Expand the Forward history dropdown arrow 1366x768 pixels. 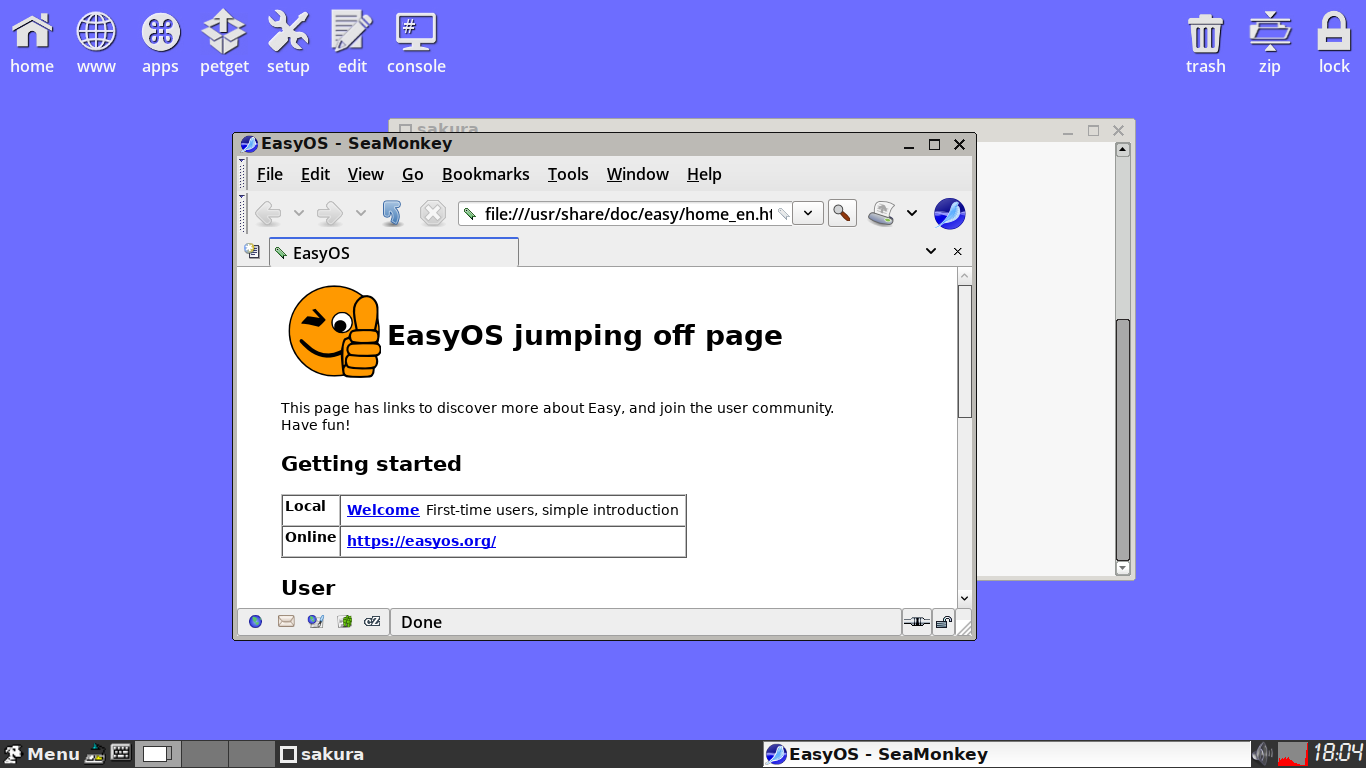click(360, 213)
